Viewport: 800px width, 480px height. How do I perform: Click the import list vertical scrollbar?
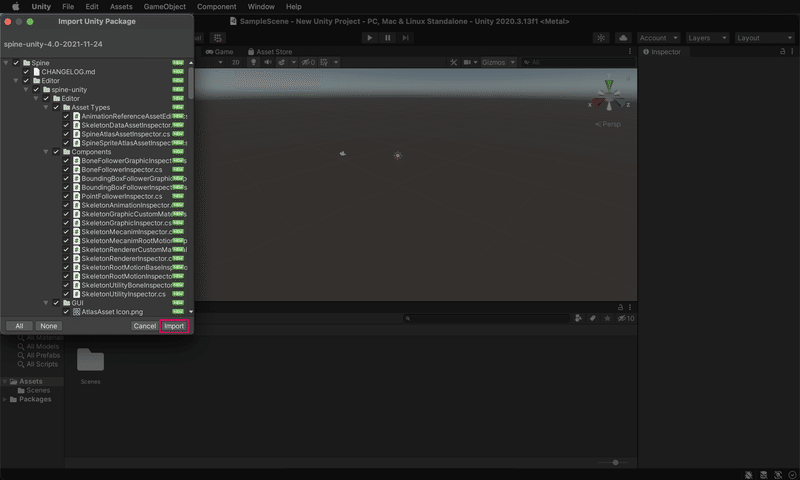coord(191,84)
